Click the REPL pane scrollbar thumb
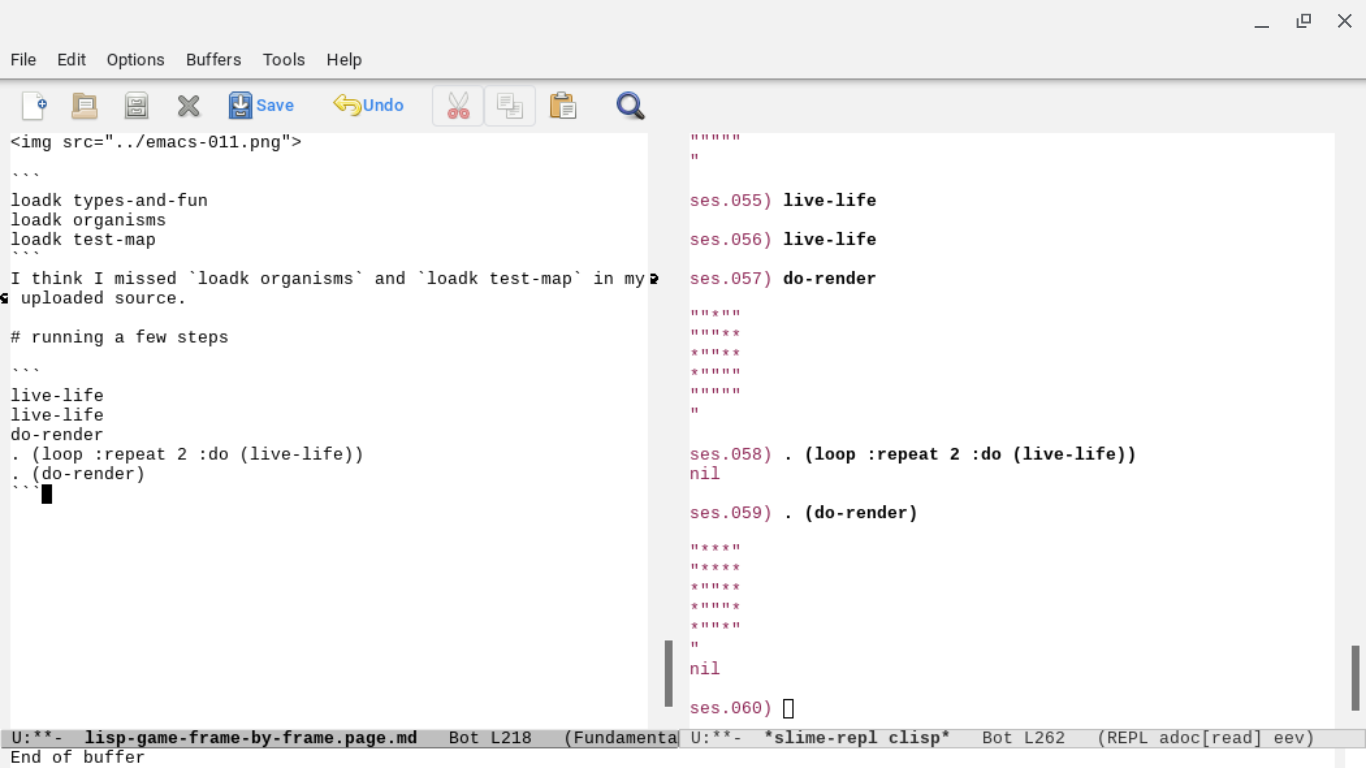This screenshot has height=768, width=1366. pos(1355,677)
